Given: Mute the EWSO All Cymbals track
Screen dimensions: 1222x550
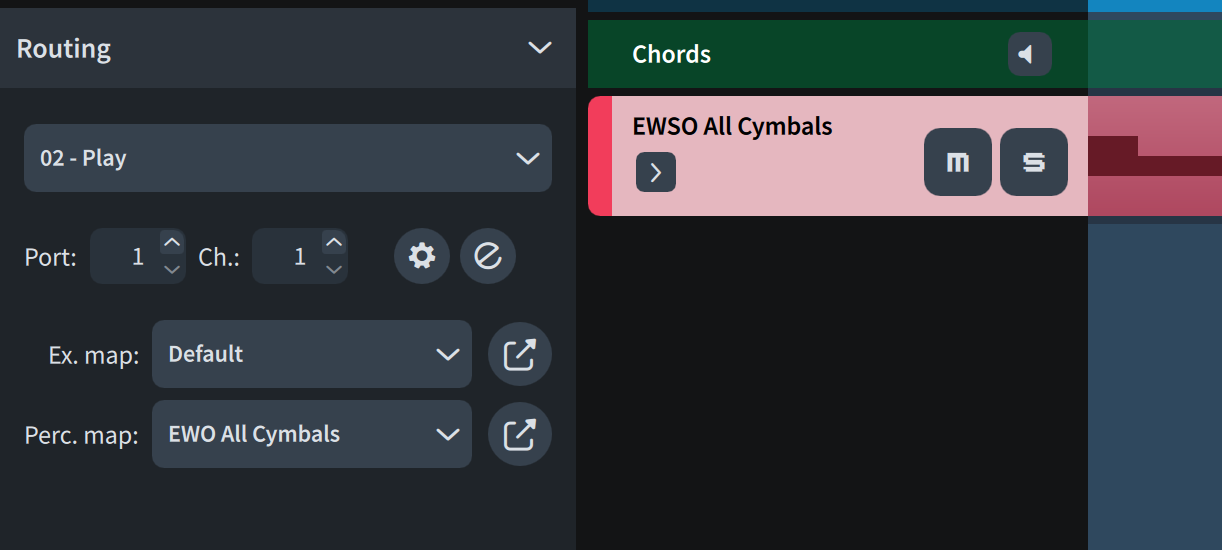Looking at the screenshot, I should (x=957, y=162).
